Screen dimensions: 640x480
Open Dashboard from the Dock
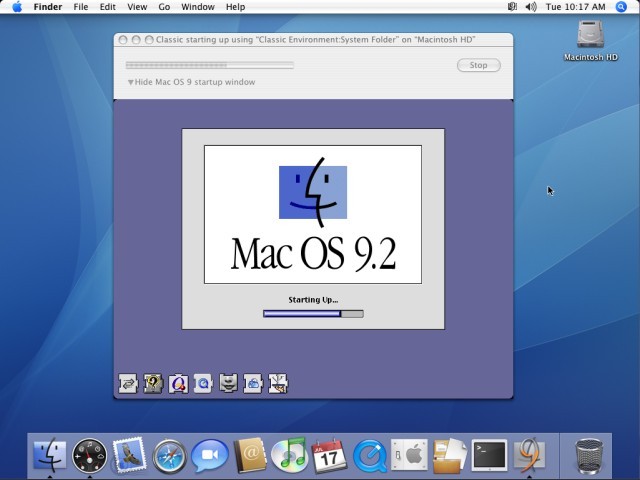89,456
